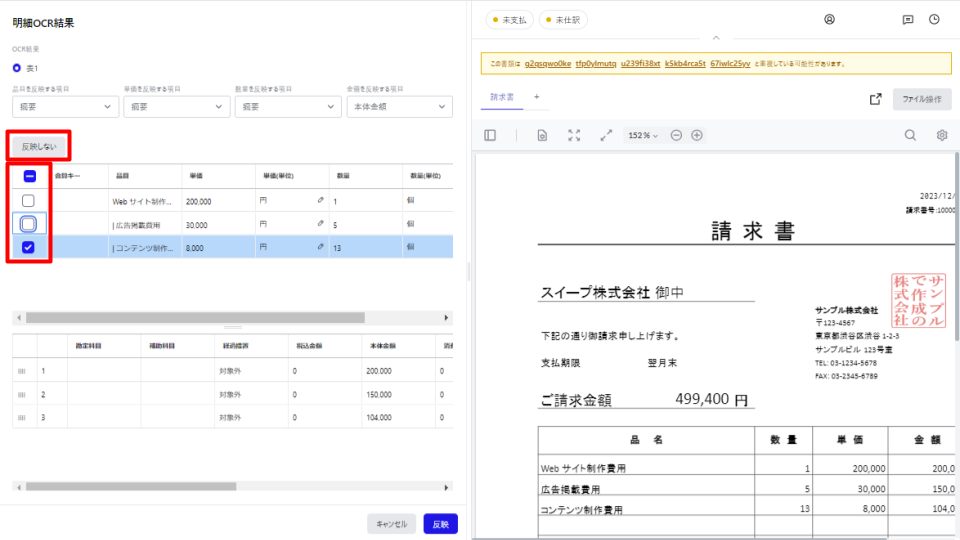Zoom in with the plus circle icon

[x=697, y=135]
